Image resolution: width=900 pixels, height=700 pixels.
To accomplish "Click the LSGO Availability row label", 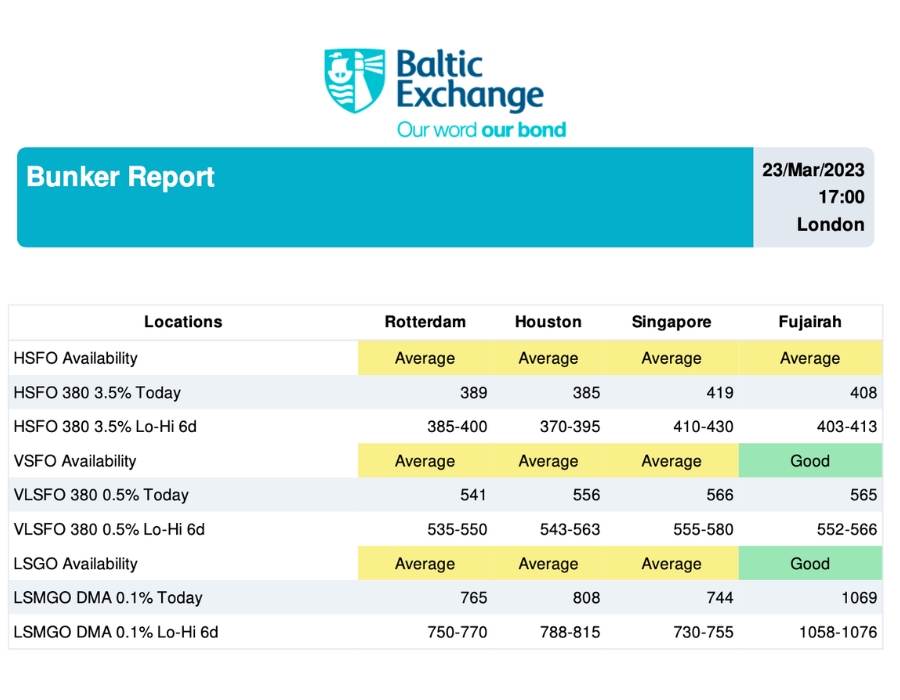I will pyautogui.click(x=75, y=563).
